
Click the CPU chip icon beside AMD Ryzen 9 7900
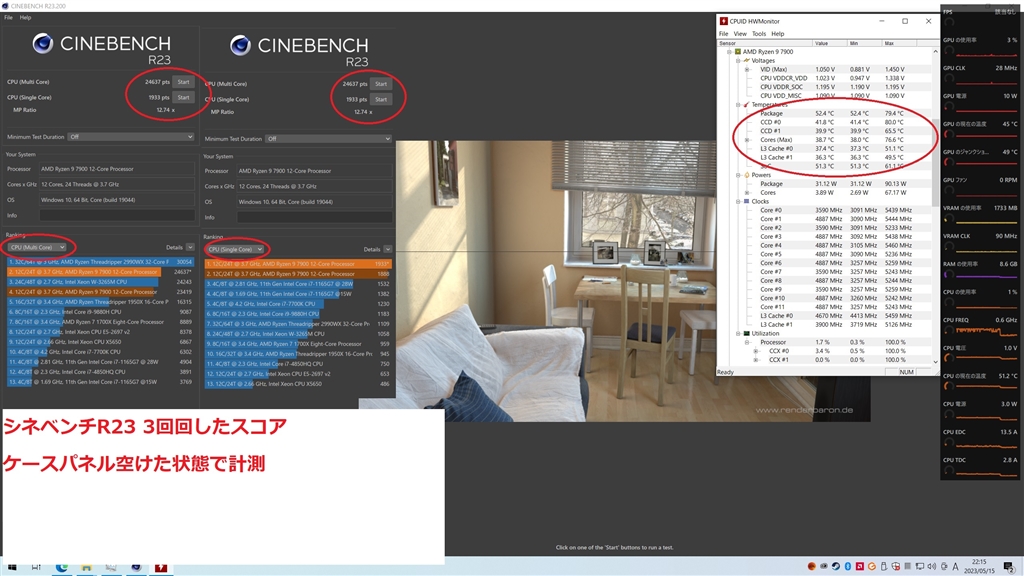pyautogui.click(x=738, y=52)
